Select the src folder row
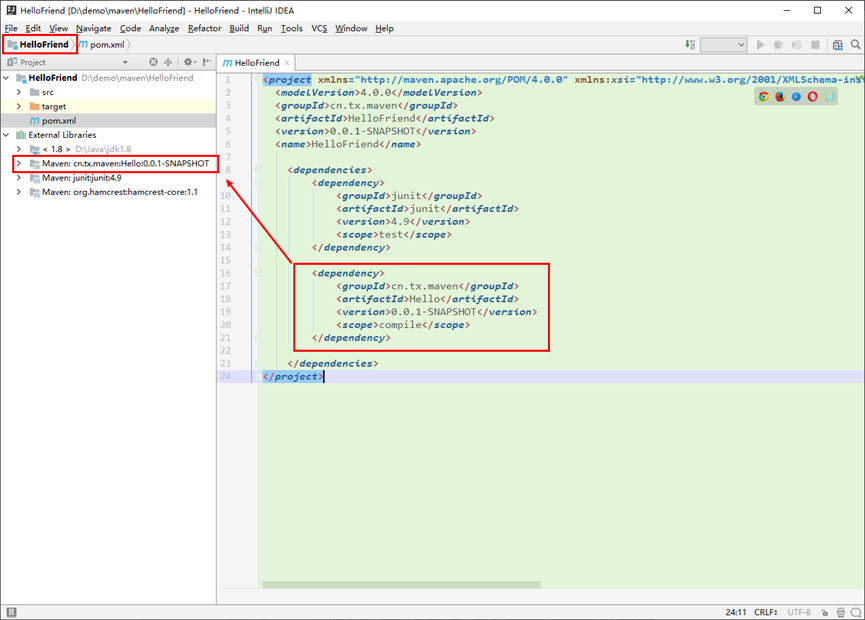The width and height of the screenshot is (865, 620). click(108, 92)
